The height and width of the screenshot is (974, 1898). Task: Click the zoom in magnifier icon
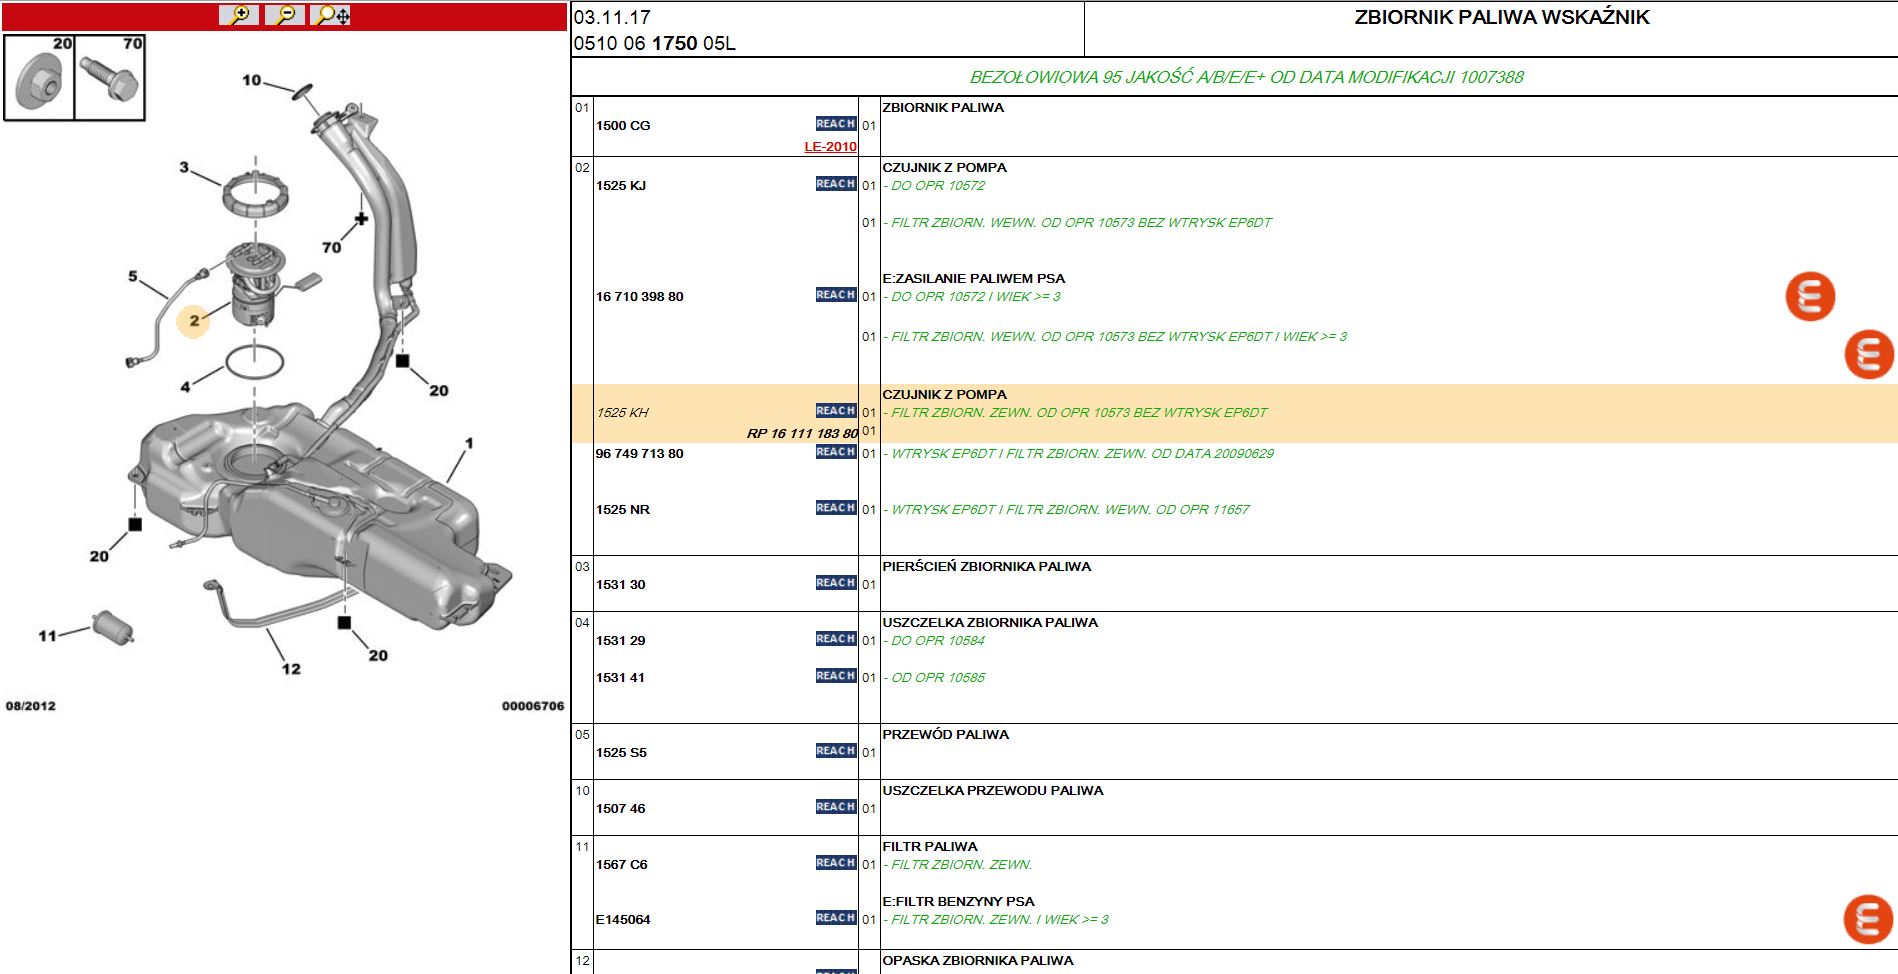coord(239,15)
